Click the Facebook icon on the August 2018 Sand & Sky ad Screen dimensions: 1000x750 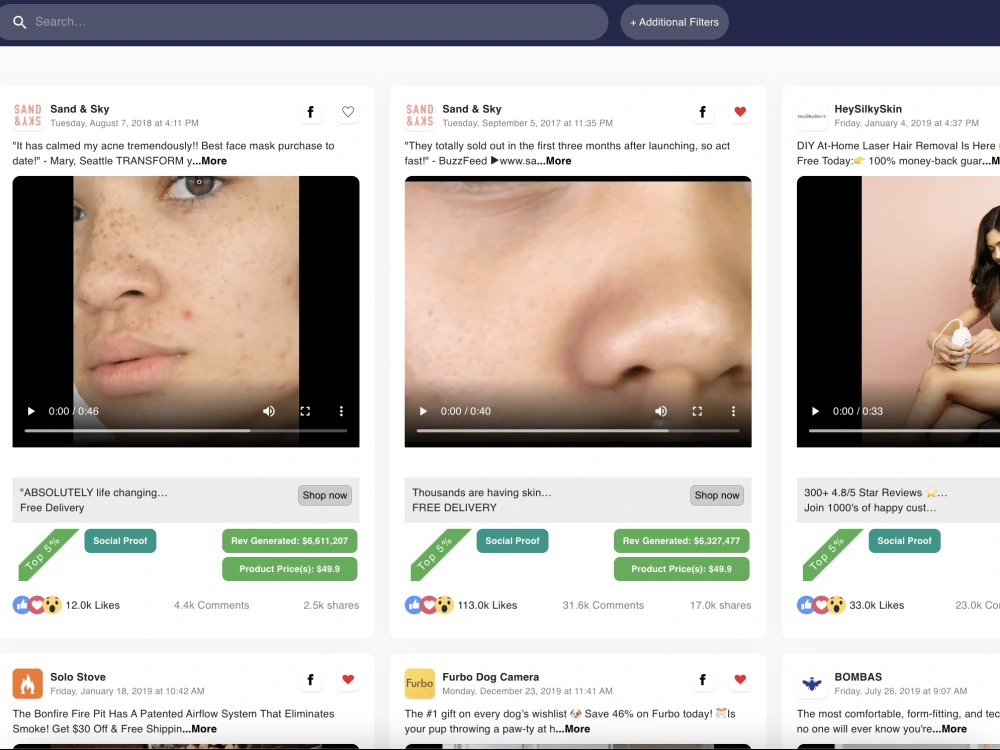[311, 112]
